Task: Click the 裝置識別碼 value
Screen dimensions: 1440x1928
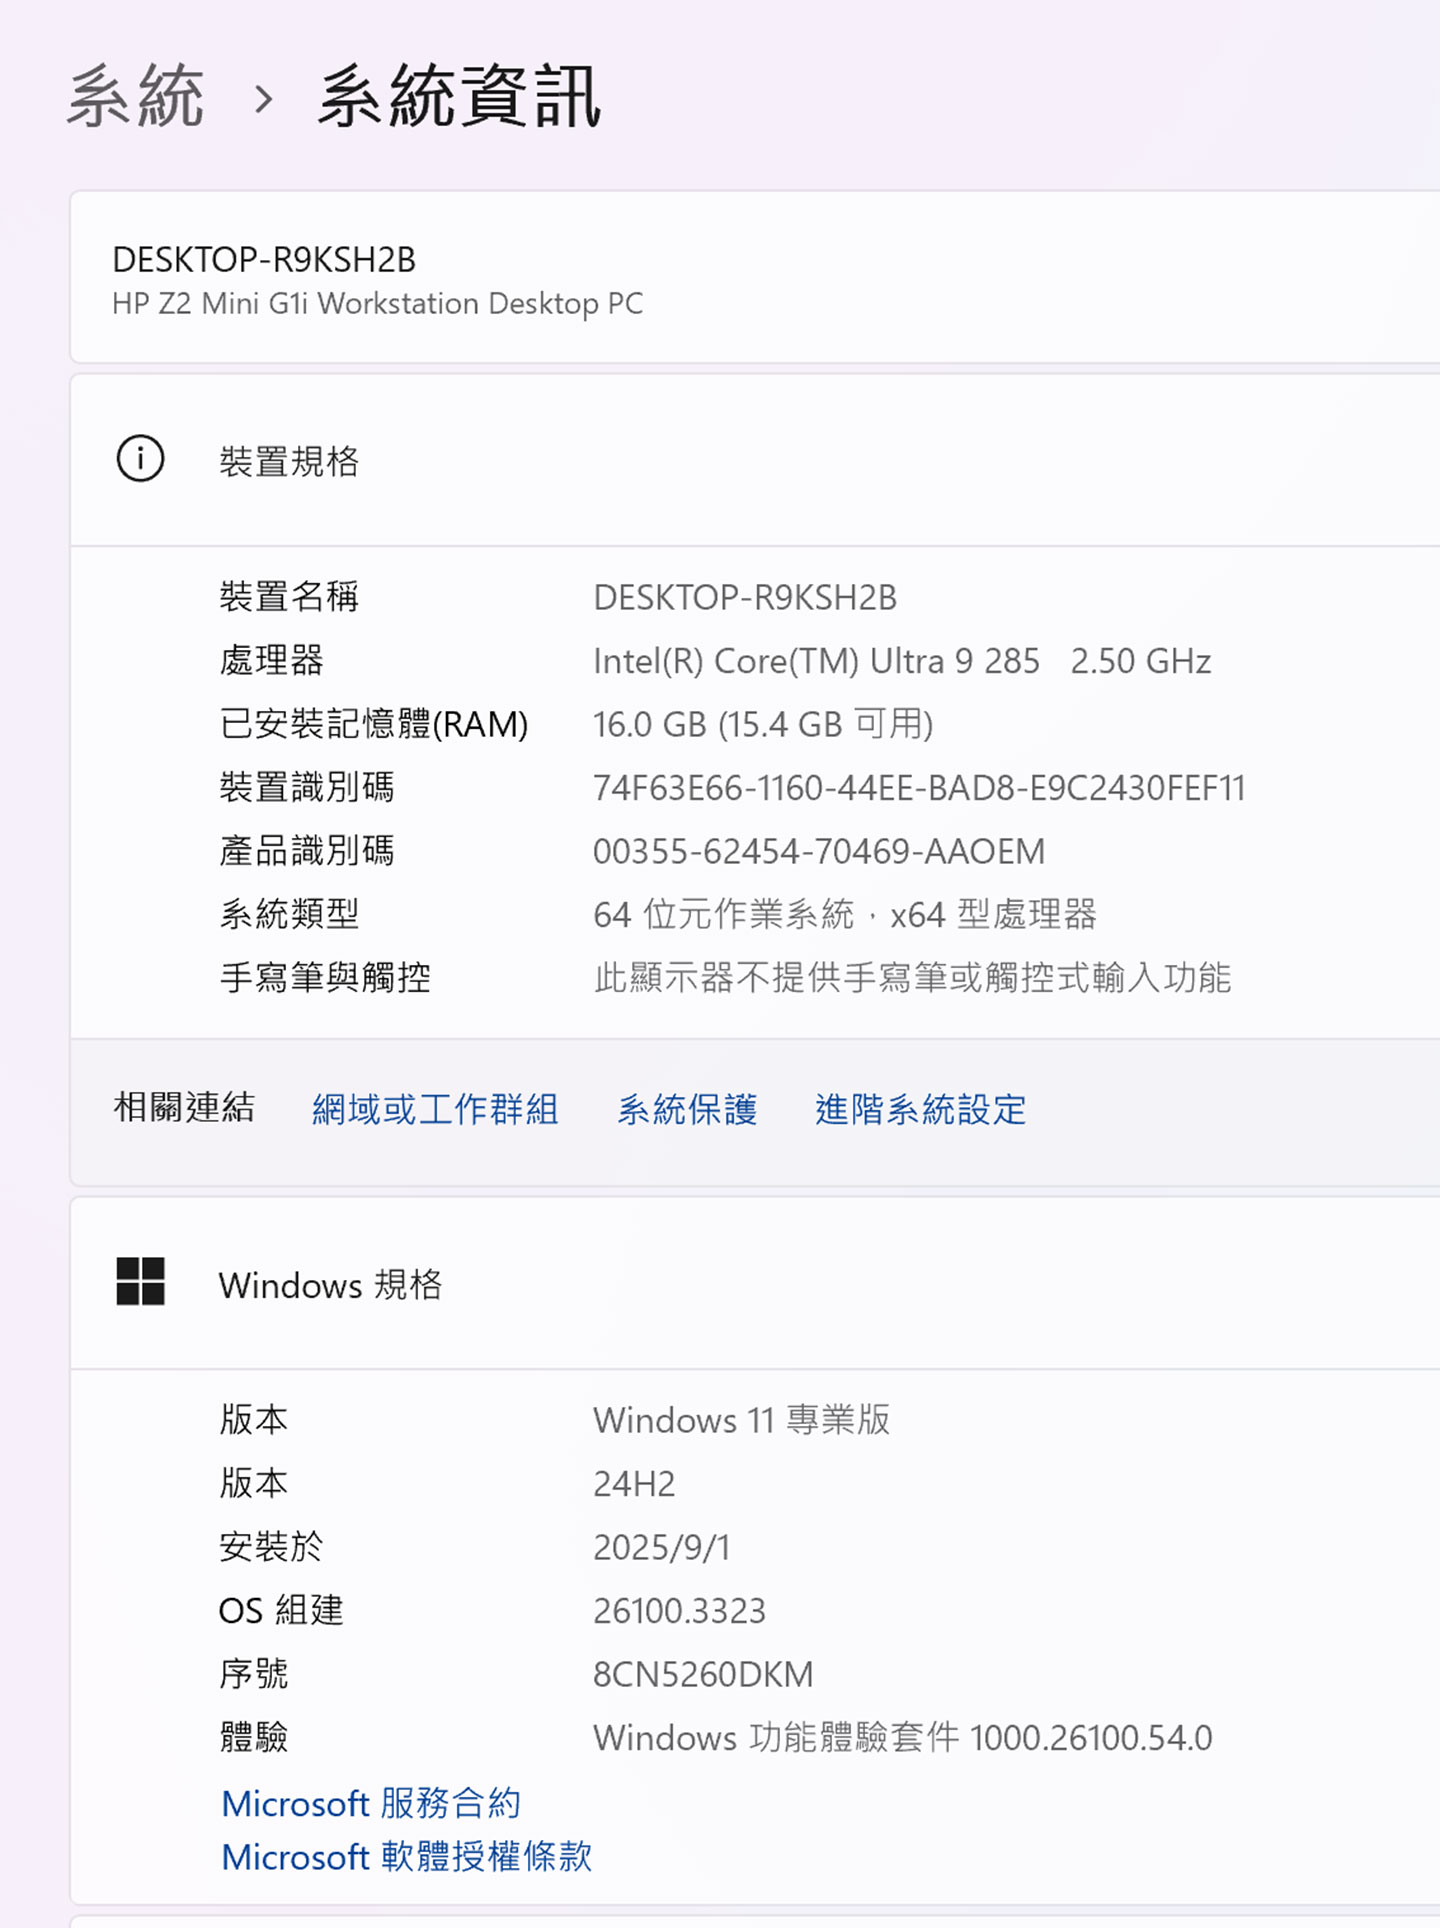Action: coord(918,789)
